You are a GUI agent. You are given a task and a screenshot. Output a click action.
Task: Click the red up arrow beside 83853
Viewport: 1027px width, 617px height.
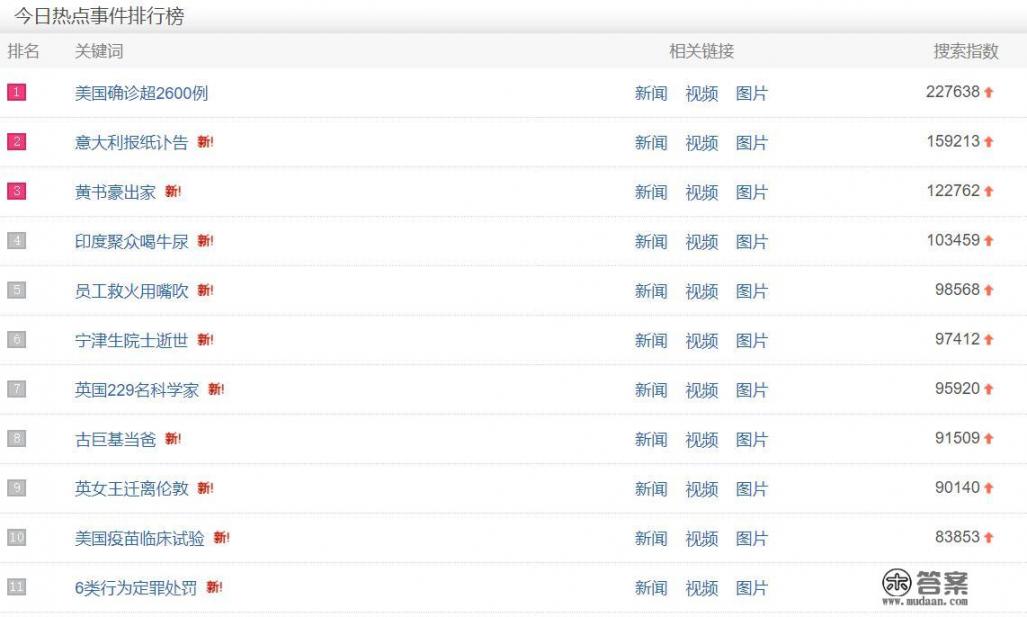[989, 538]
